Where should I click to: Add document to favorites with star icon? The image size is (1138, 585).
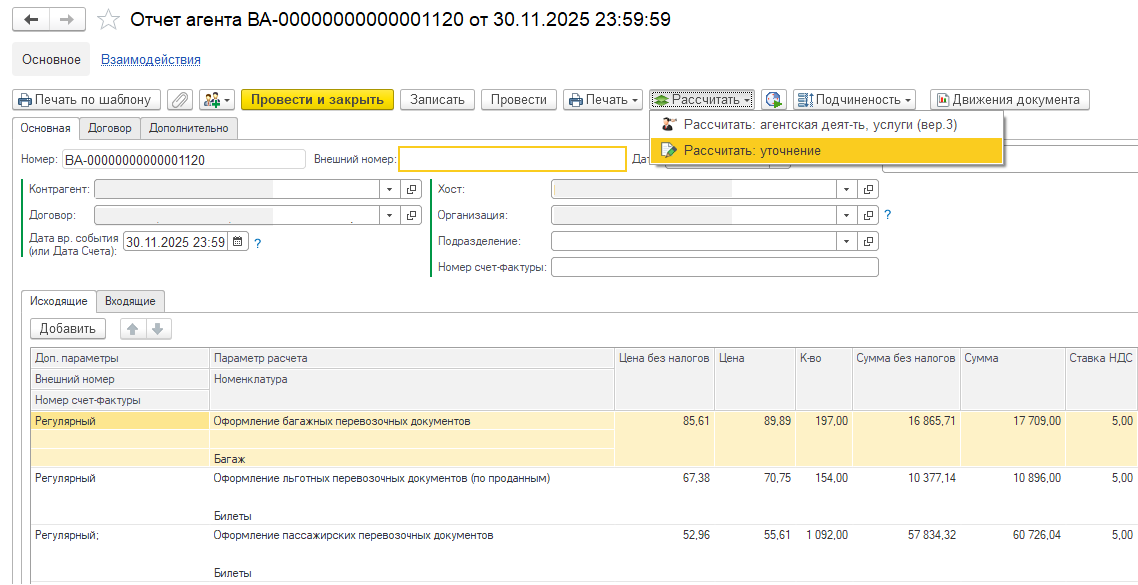tap(110, 20)
